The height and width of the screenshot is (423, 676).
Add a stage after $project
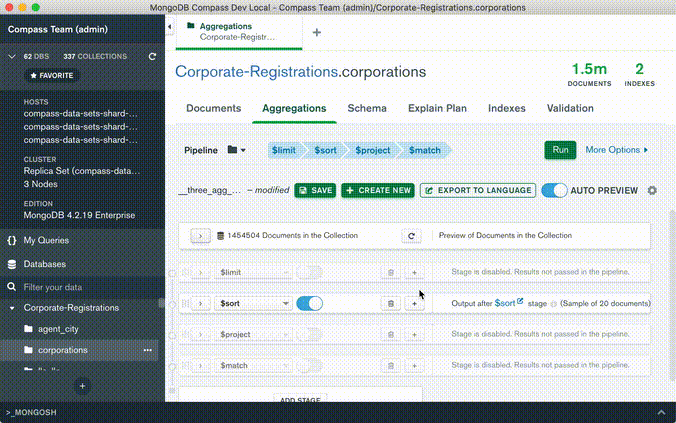414,335
